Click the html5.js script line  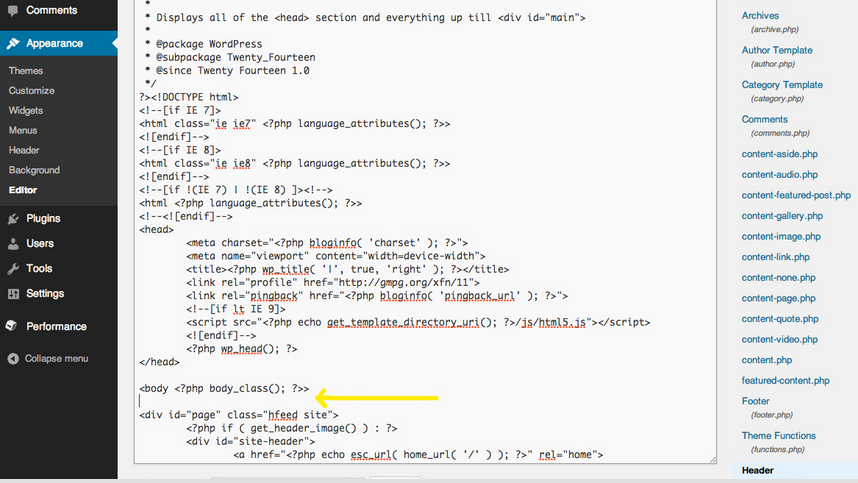pos(418,323)
